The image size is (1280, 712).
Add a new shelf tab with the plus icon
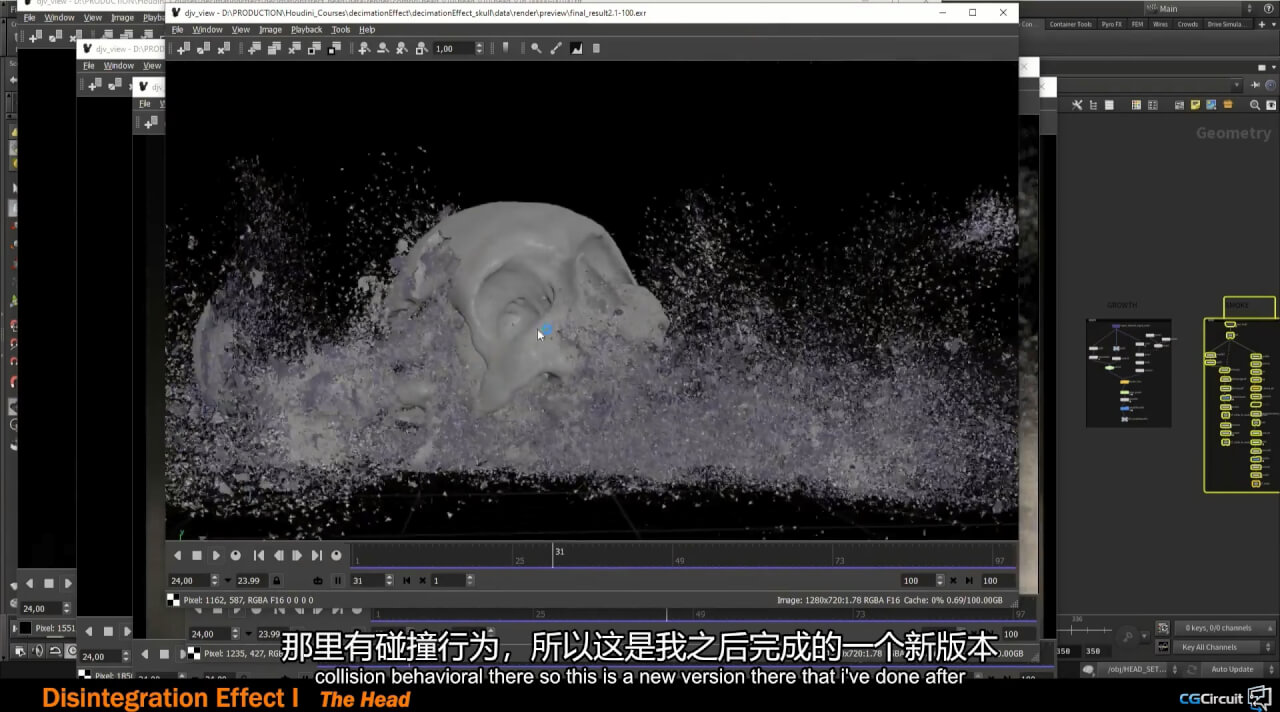coord(1263,24)
